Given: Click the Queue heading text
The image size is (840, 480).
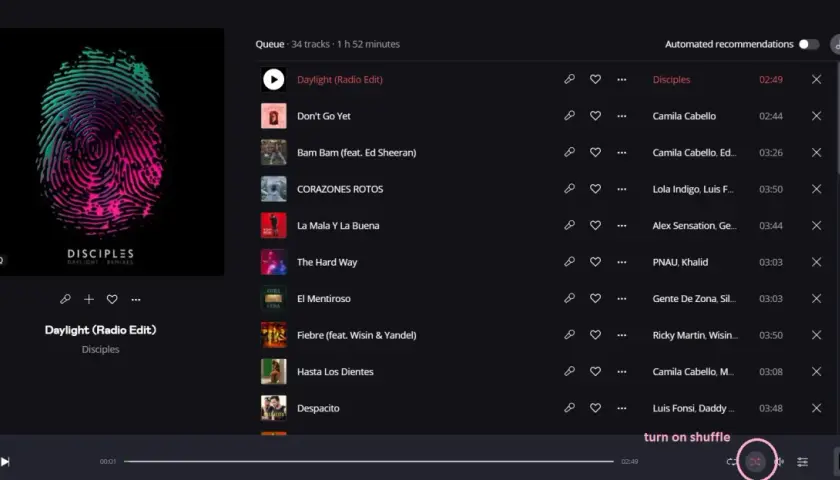Looking at the screenshot, I should pos(269,44).
